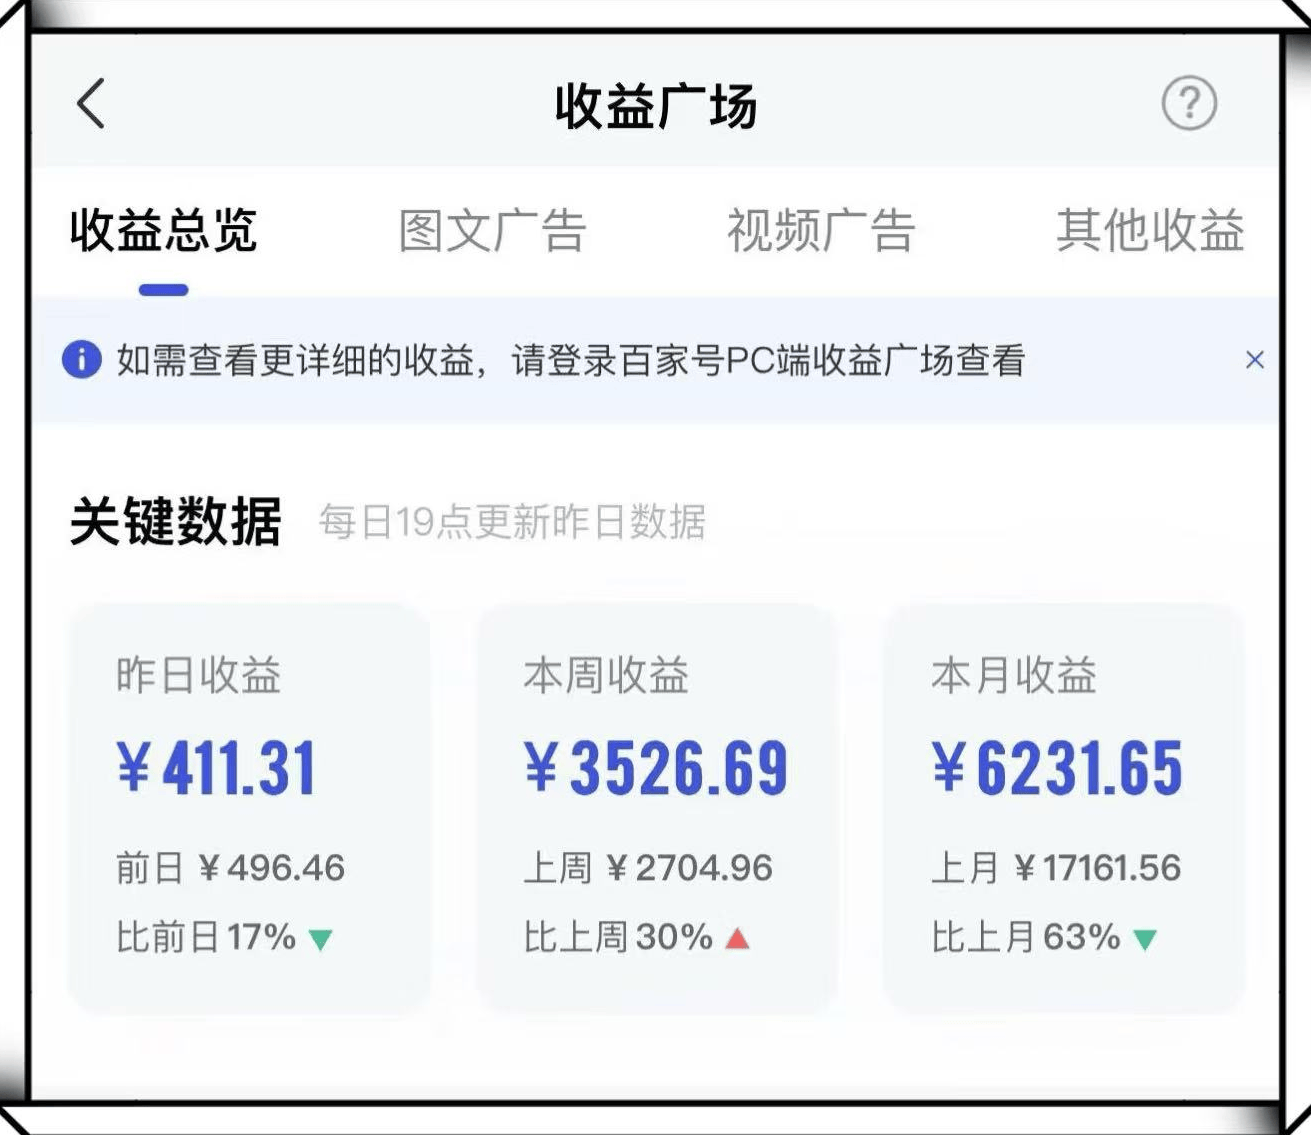Screen dimensions: 1311x1135
Task: Open help via question mark icon
Action: click(x=1189, y=103)
